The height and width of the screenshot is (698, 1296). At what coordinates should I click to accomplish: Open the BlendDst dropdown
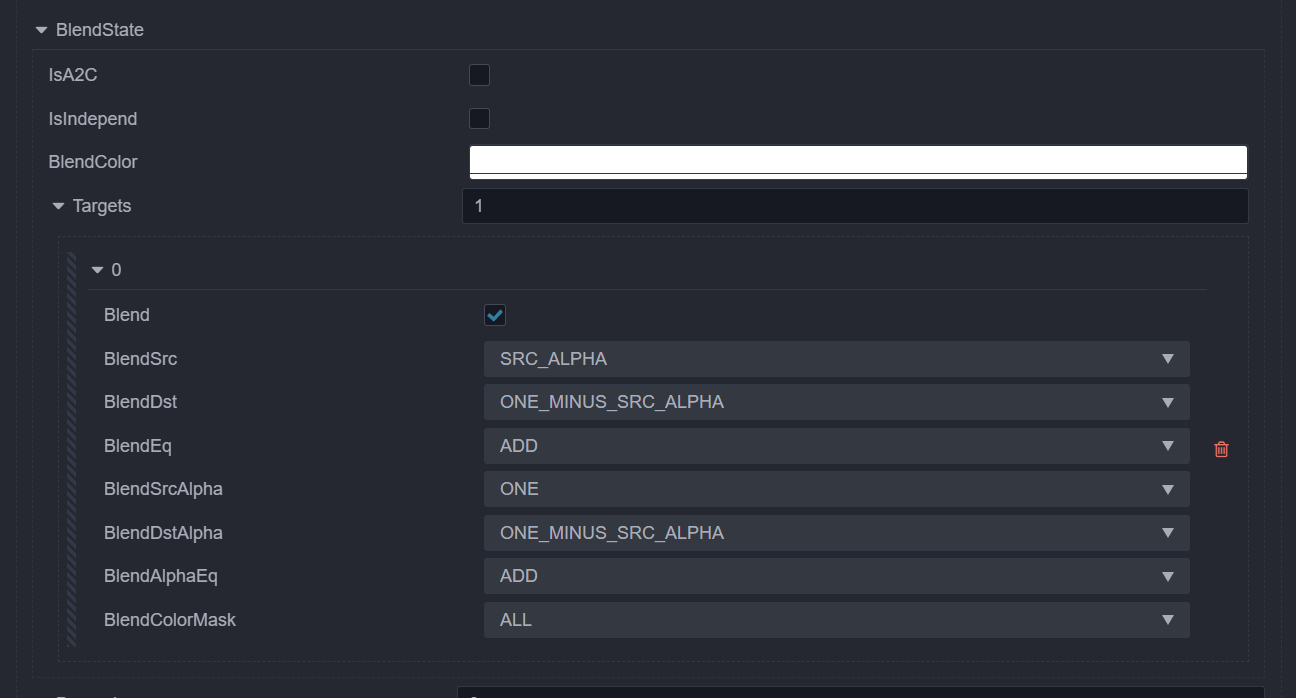pos(836,402)
